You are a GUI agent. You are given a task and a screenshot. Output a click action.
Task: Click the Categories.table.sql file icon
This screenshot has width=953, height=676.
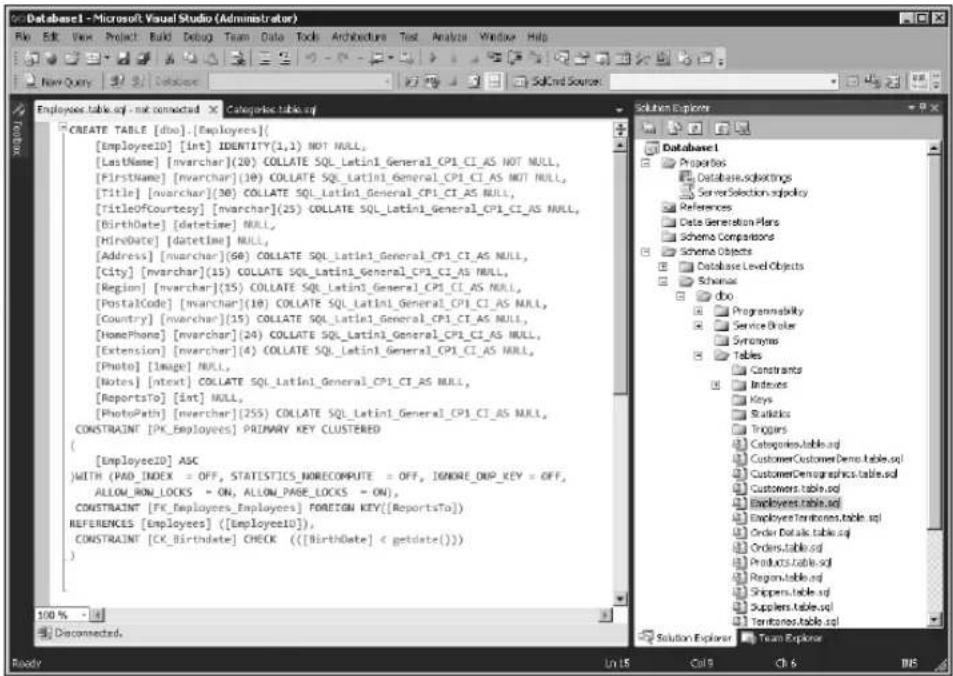739,444
